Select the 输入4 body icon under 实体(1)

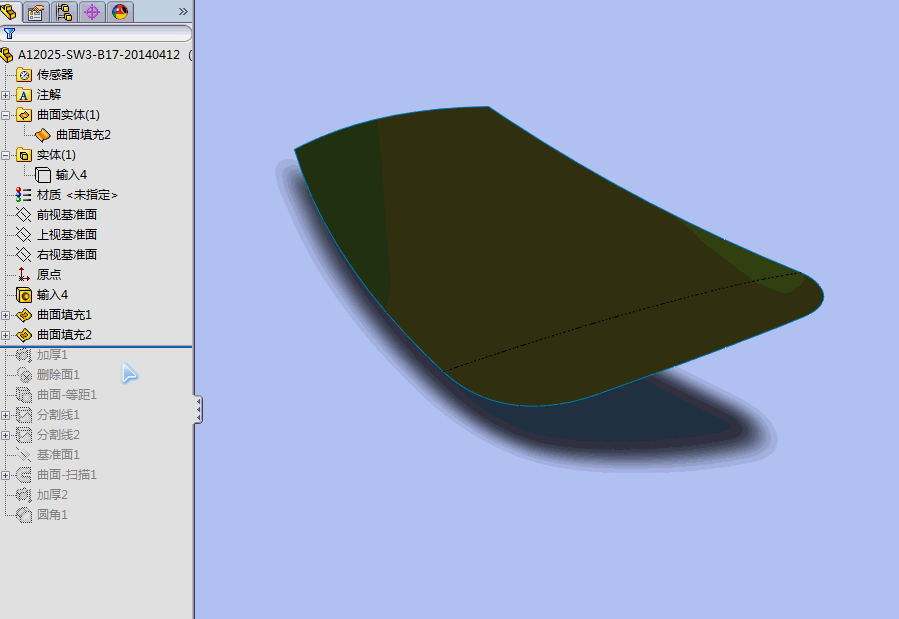43,175
